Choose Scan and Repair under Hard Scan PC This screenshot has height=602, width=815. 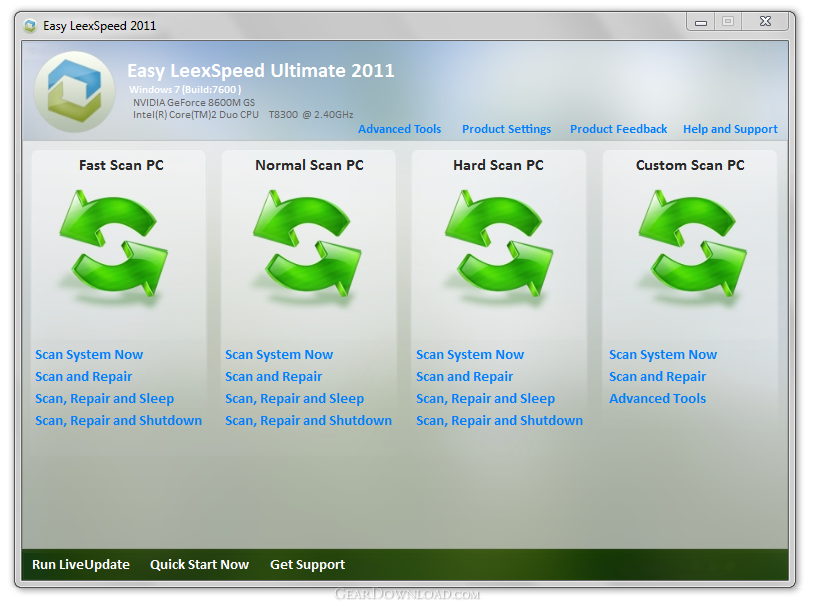pos(464,376)
